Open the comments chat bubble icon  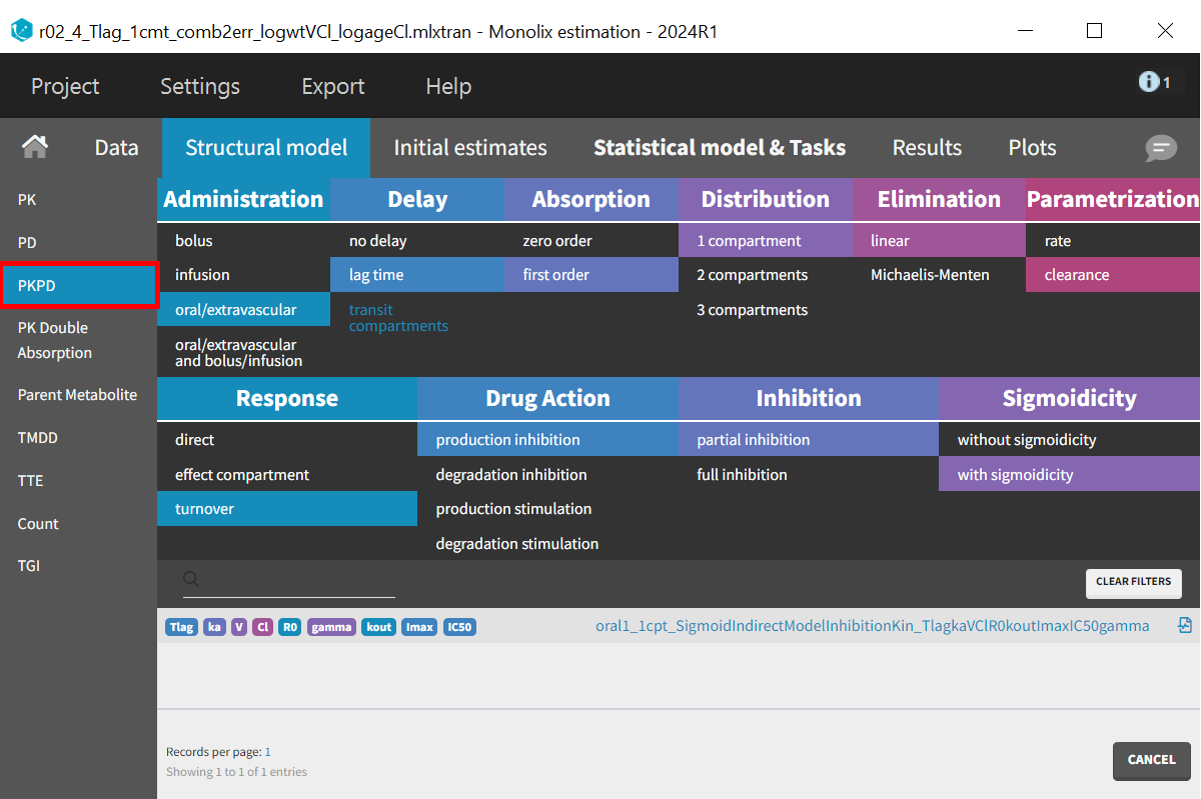(1160, 148)
